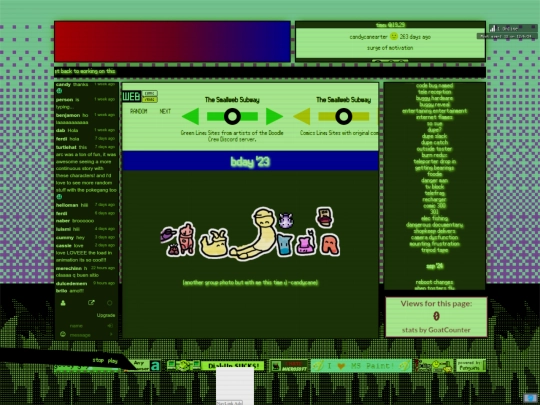
Task: Stop the music player
Action: coord(98,360)
